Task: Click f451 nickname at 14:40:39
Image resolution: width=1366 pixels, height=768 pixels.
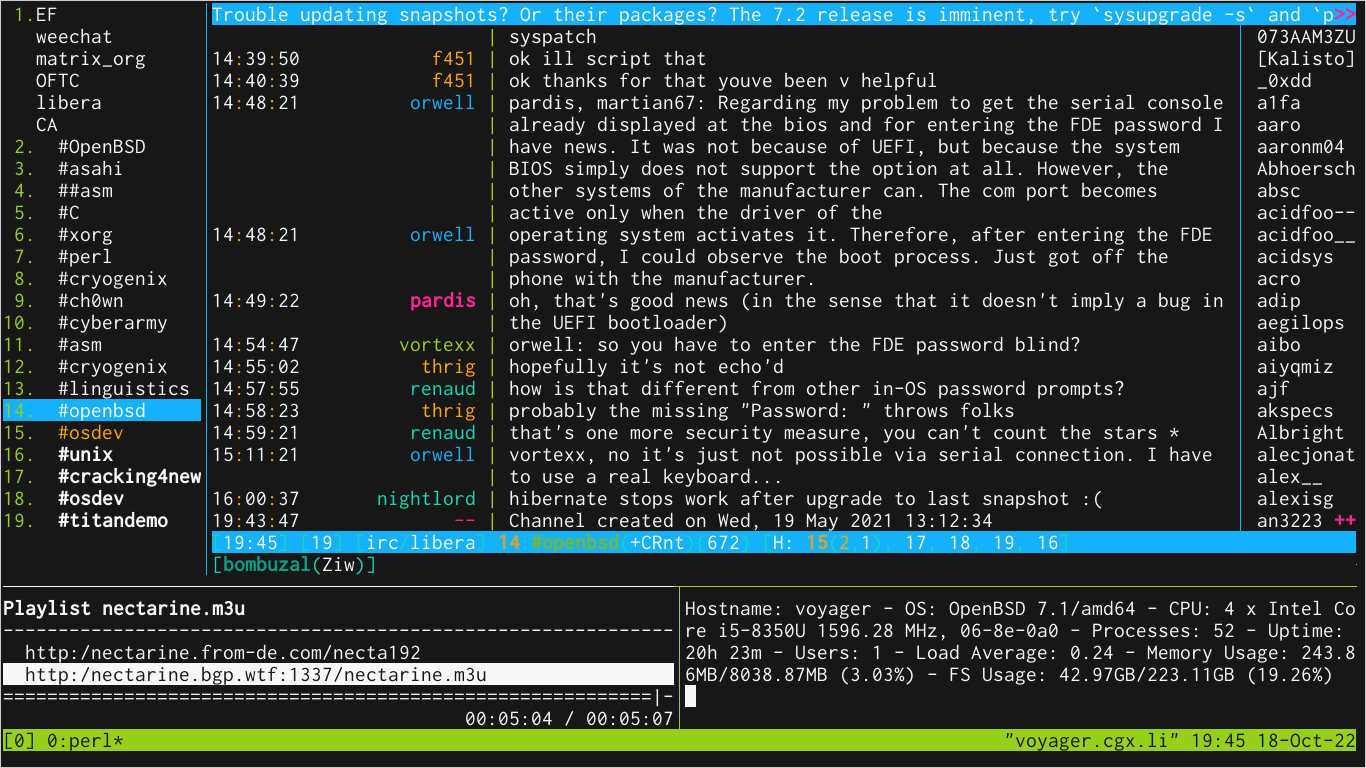Action: click(x=454, y=81)
